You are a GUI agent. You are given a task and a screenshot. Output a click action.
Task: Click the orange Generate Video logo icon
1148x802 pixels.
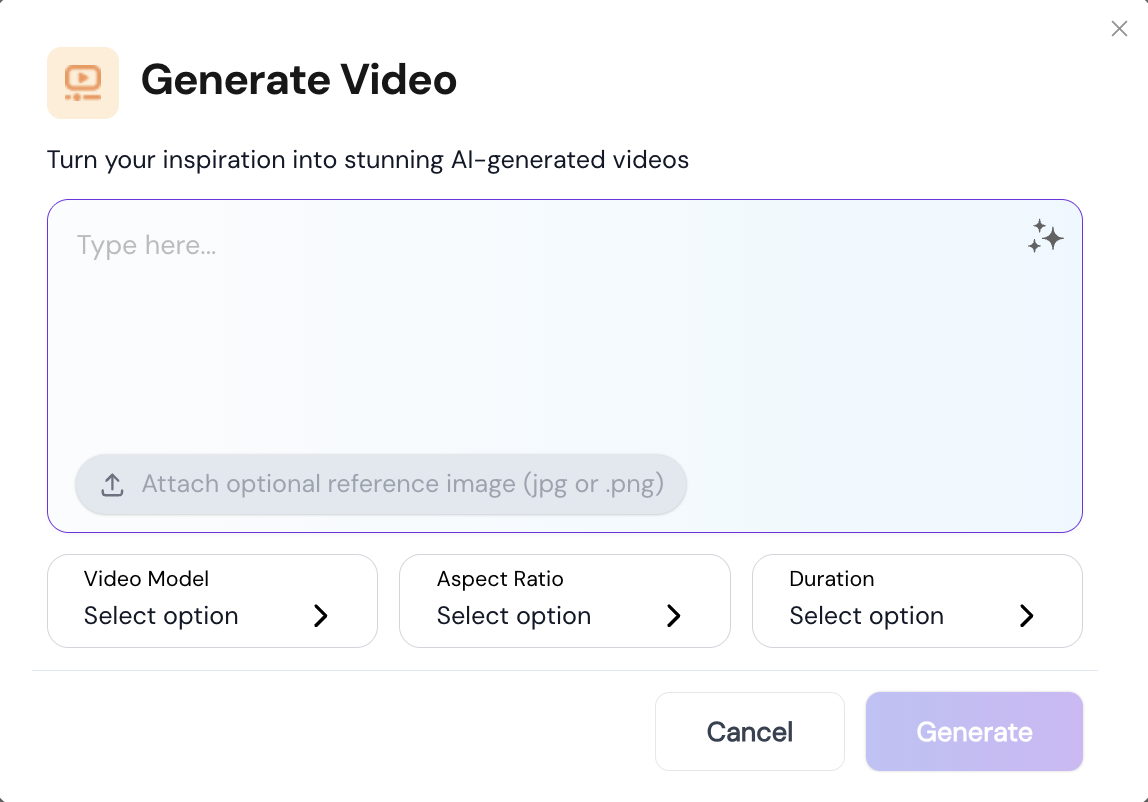pos(83,83)
